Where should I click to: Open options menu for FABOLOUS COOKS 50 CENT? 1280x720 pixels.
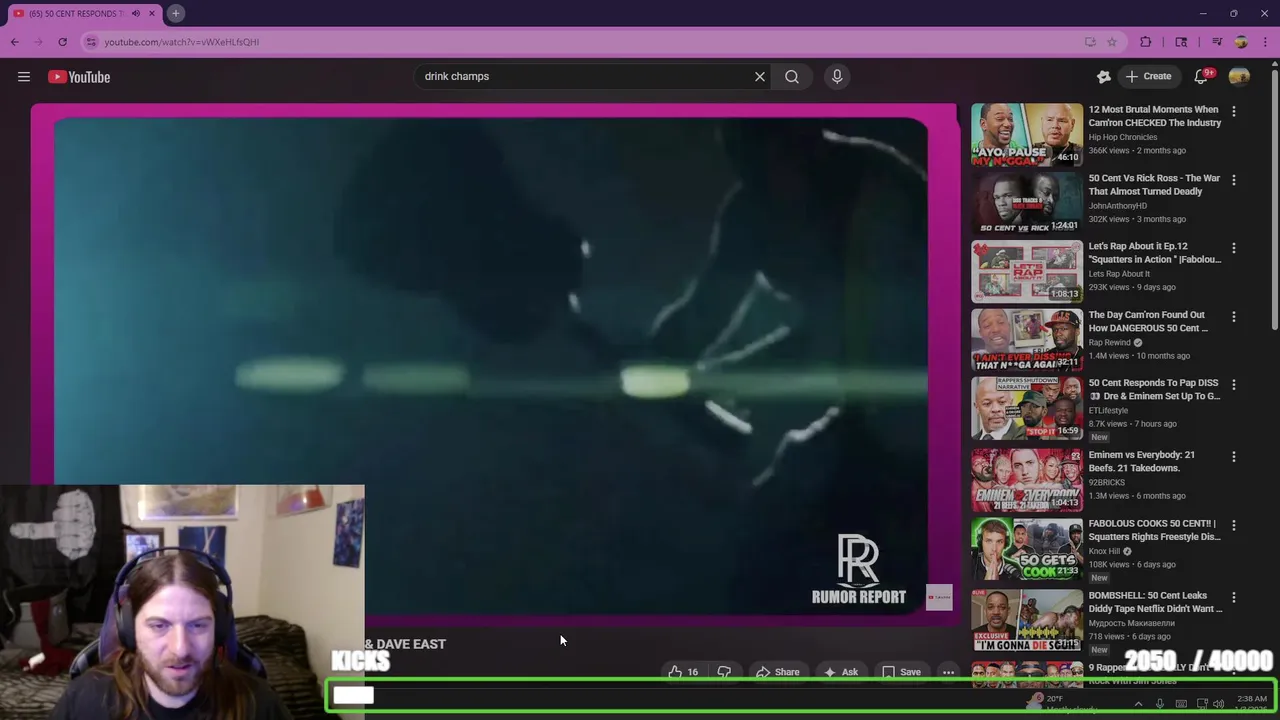[x=1233, y=526]
